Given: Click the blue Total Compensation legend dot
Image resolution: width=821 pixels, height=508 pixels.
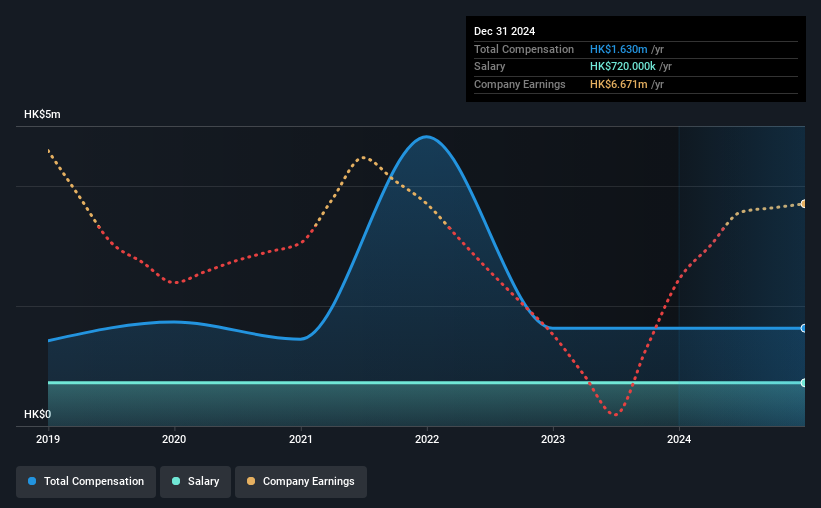Looking at the screenshot, I should [x=32, y=481].
